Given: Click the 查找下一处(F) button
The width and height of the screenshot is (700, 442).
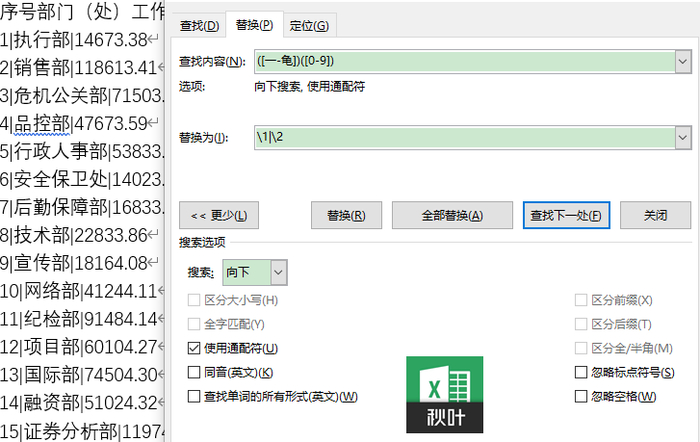Looking at the screenshot, I should click(x=566, y=215).
